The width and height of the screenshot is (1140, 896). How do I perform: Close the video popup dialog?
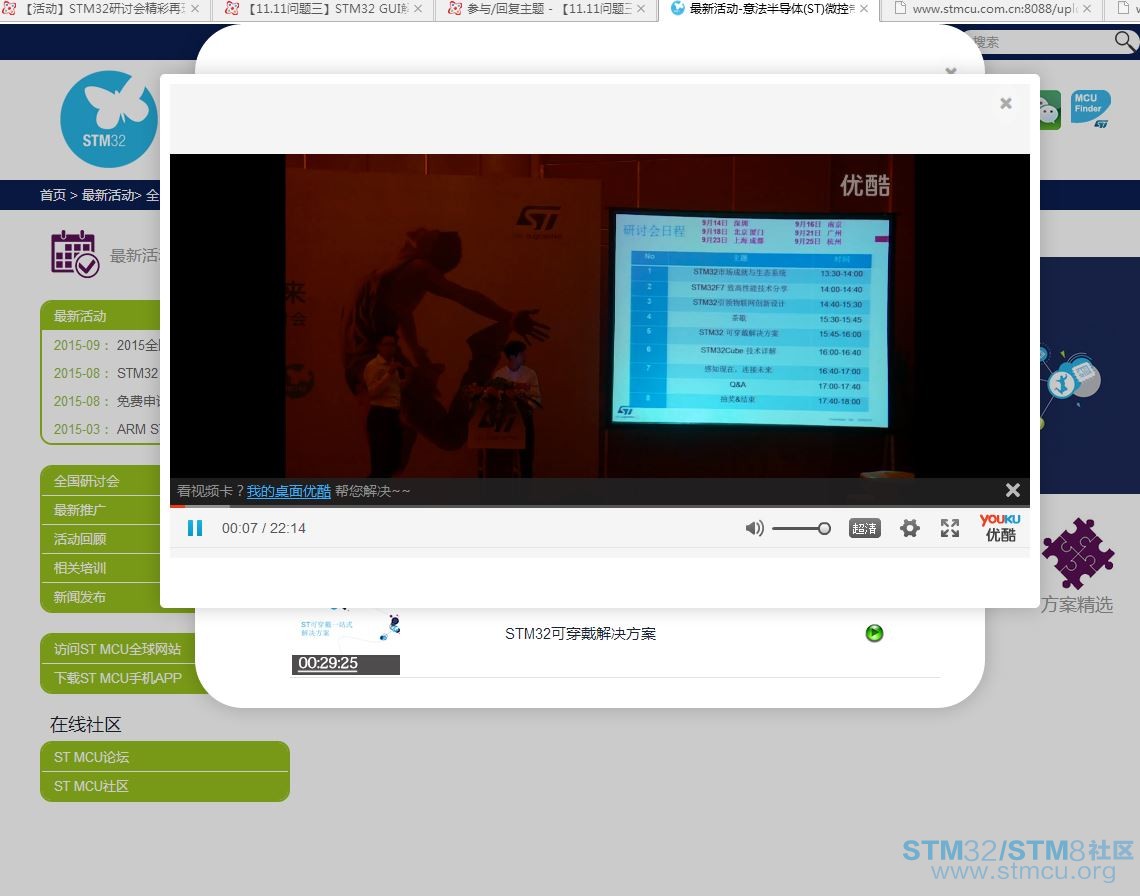(1005, 103)
